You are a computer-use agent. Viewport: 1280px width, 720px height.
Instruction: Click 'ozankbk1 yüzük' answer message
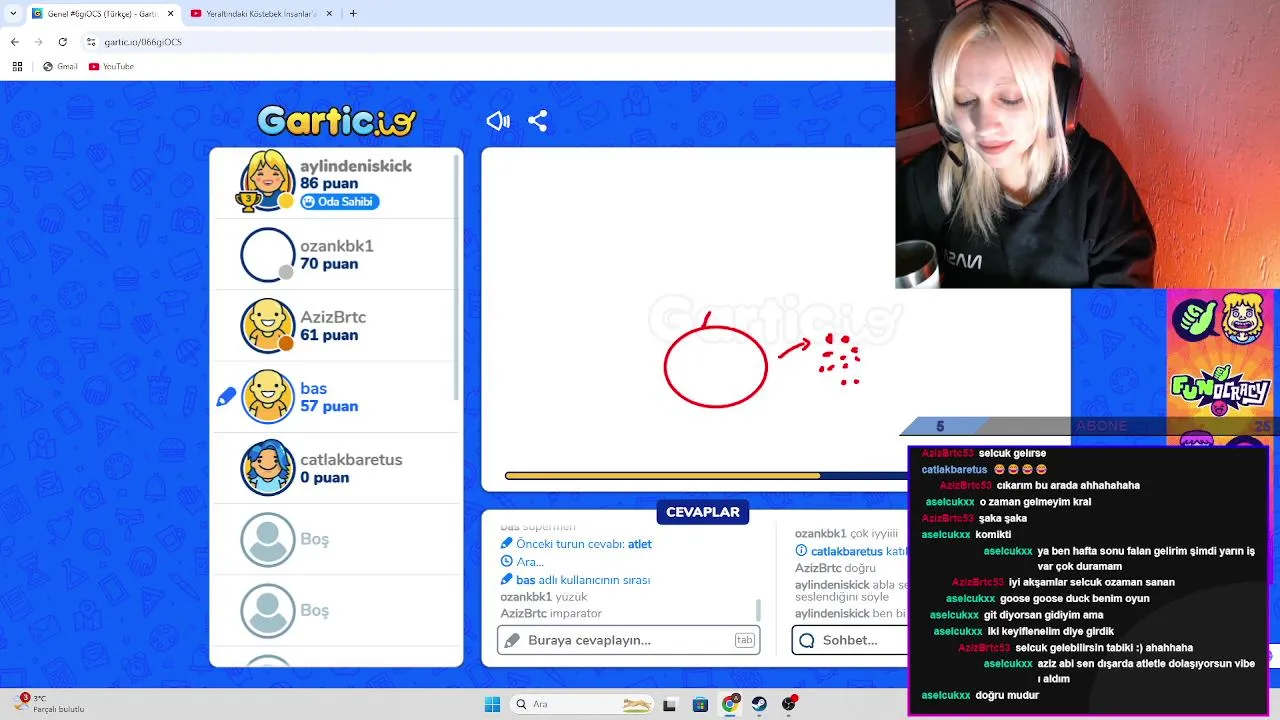pos(544,597)
